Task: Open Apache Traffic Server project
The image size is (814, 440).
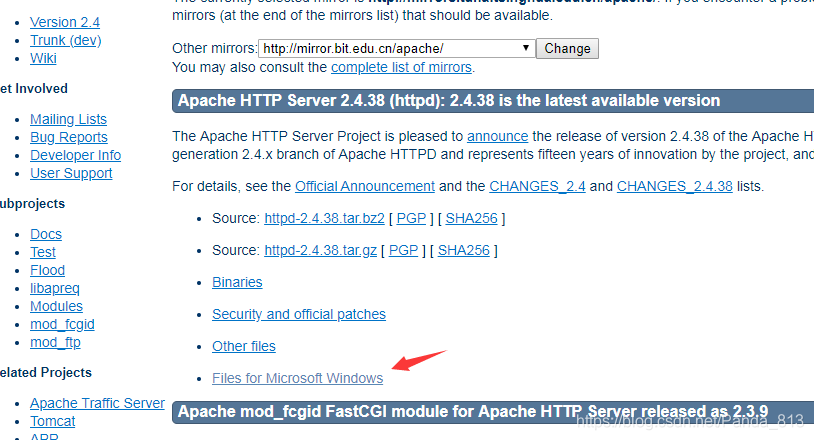Action: click(97, 403)
